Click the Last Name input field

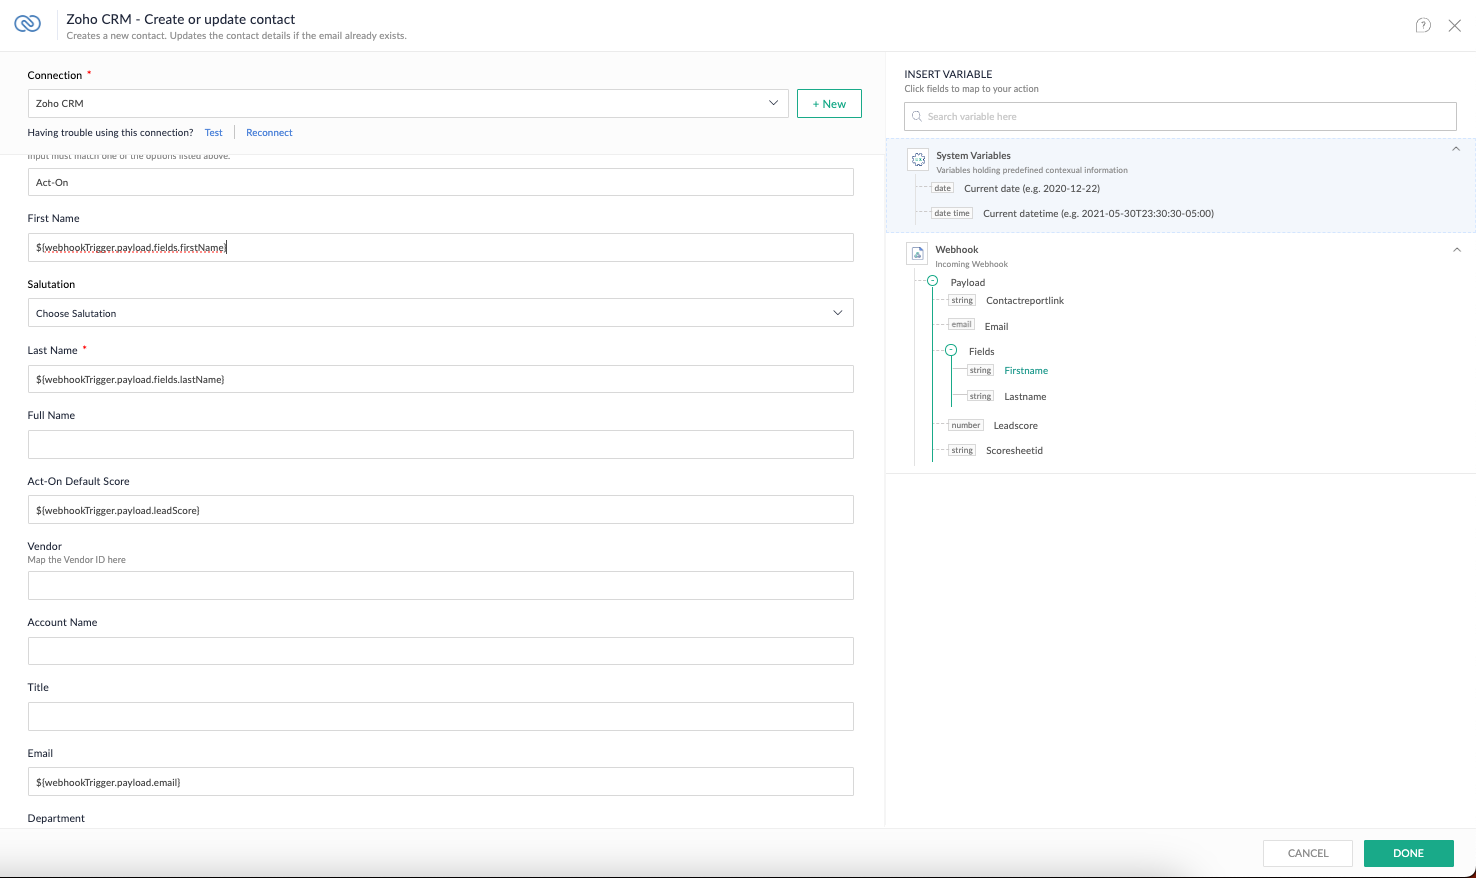click(x=441, y=379)
